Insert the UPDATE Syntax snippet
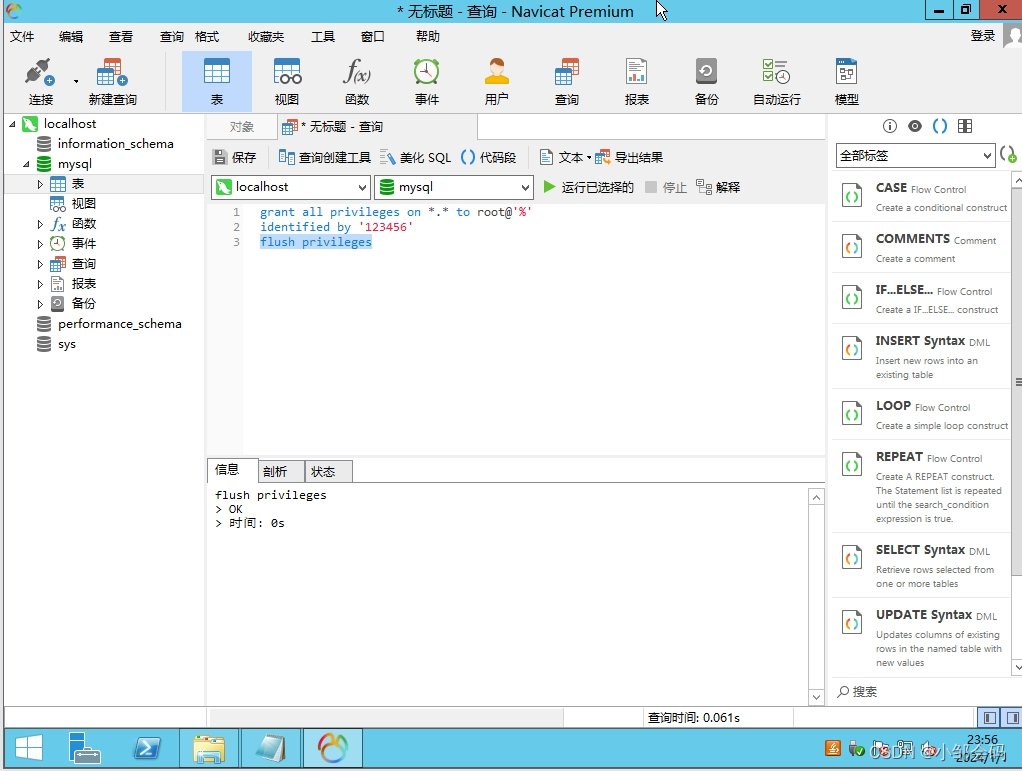The width and height of the screenshot is (1022, 771). coord(922,637)
